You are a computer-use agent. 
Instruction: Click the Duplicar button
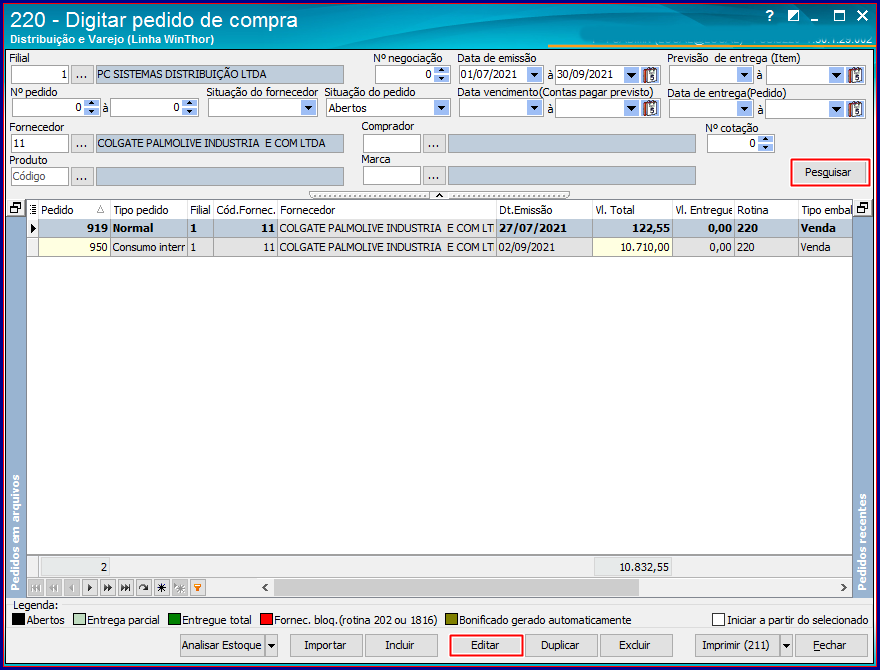pos(561,645)
